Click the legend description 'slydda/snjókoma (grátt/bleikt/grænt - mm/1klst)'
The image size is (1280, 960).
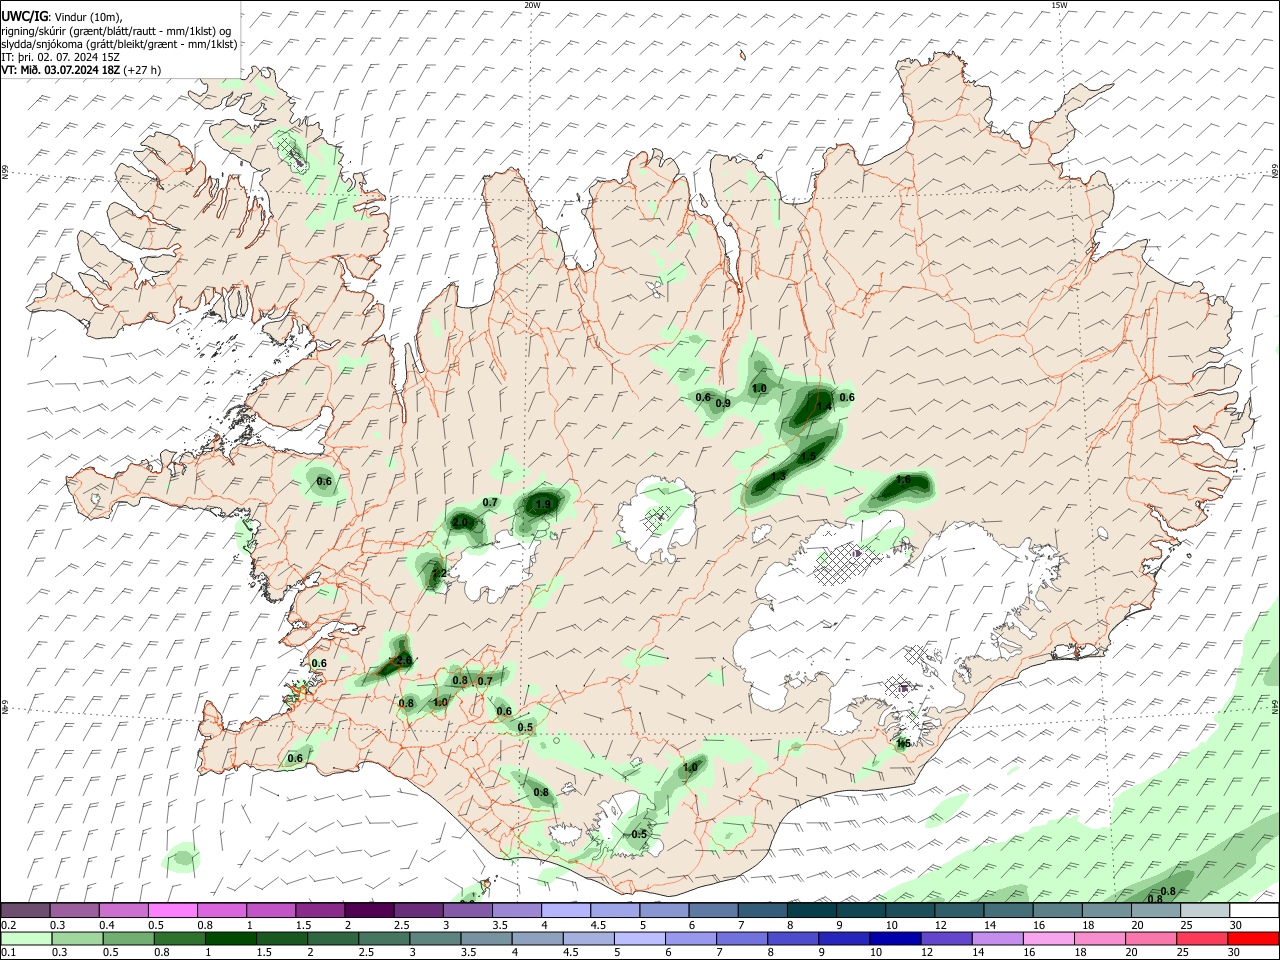click(x=119, y=44)
